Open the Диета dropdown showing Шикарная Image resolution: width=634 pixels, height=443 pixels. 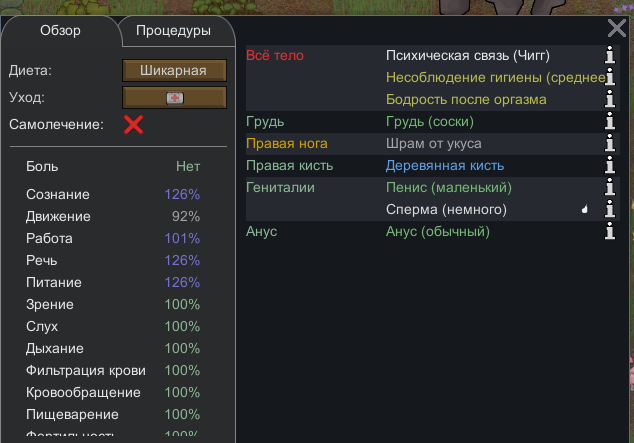(x=175, y=70)
